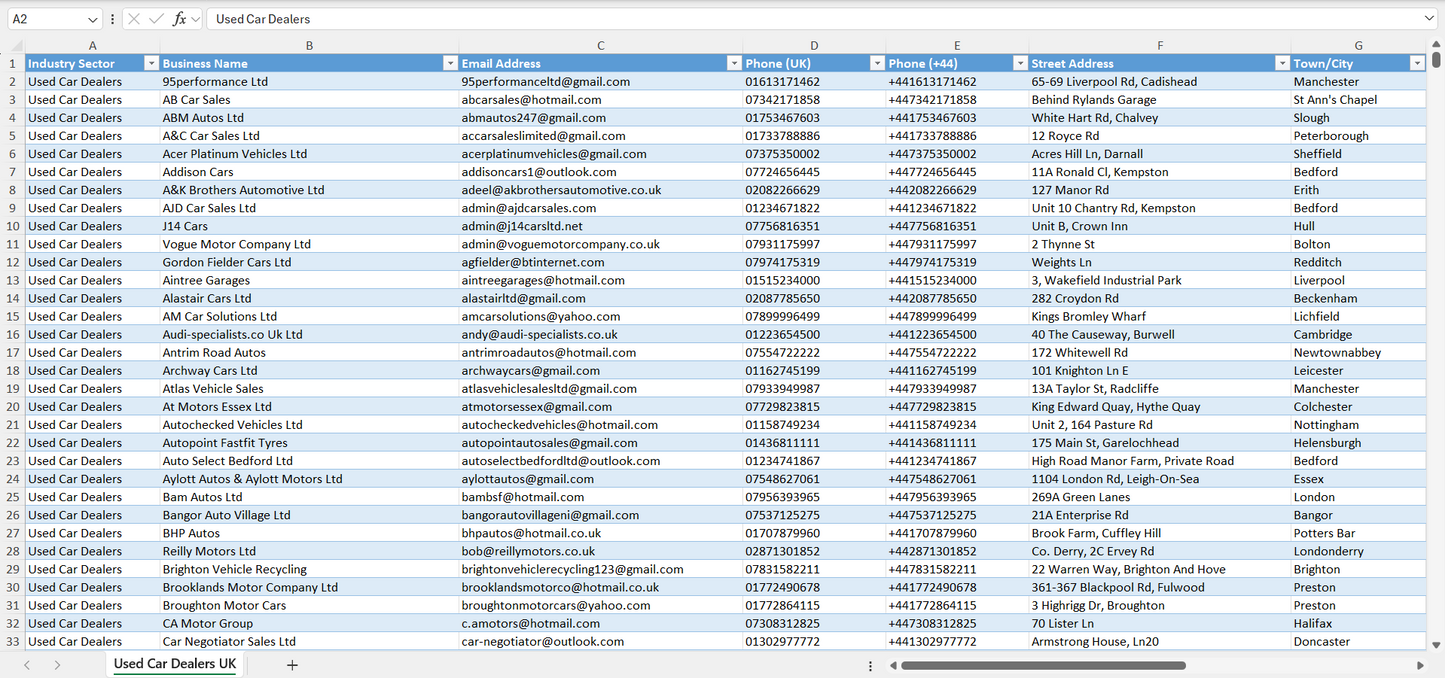The width and height of the screenshot is (1445, 678).
Task: Select column C header
Action: click(x=600, y=45)
